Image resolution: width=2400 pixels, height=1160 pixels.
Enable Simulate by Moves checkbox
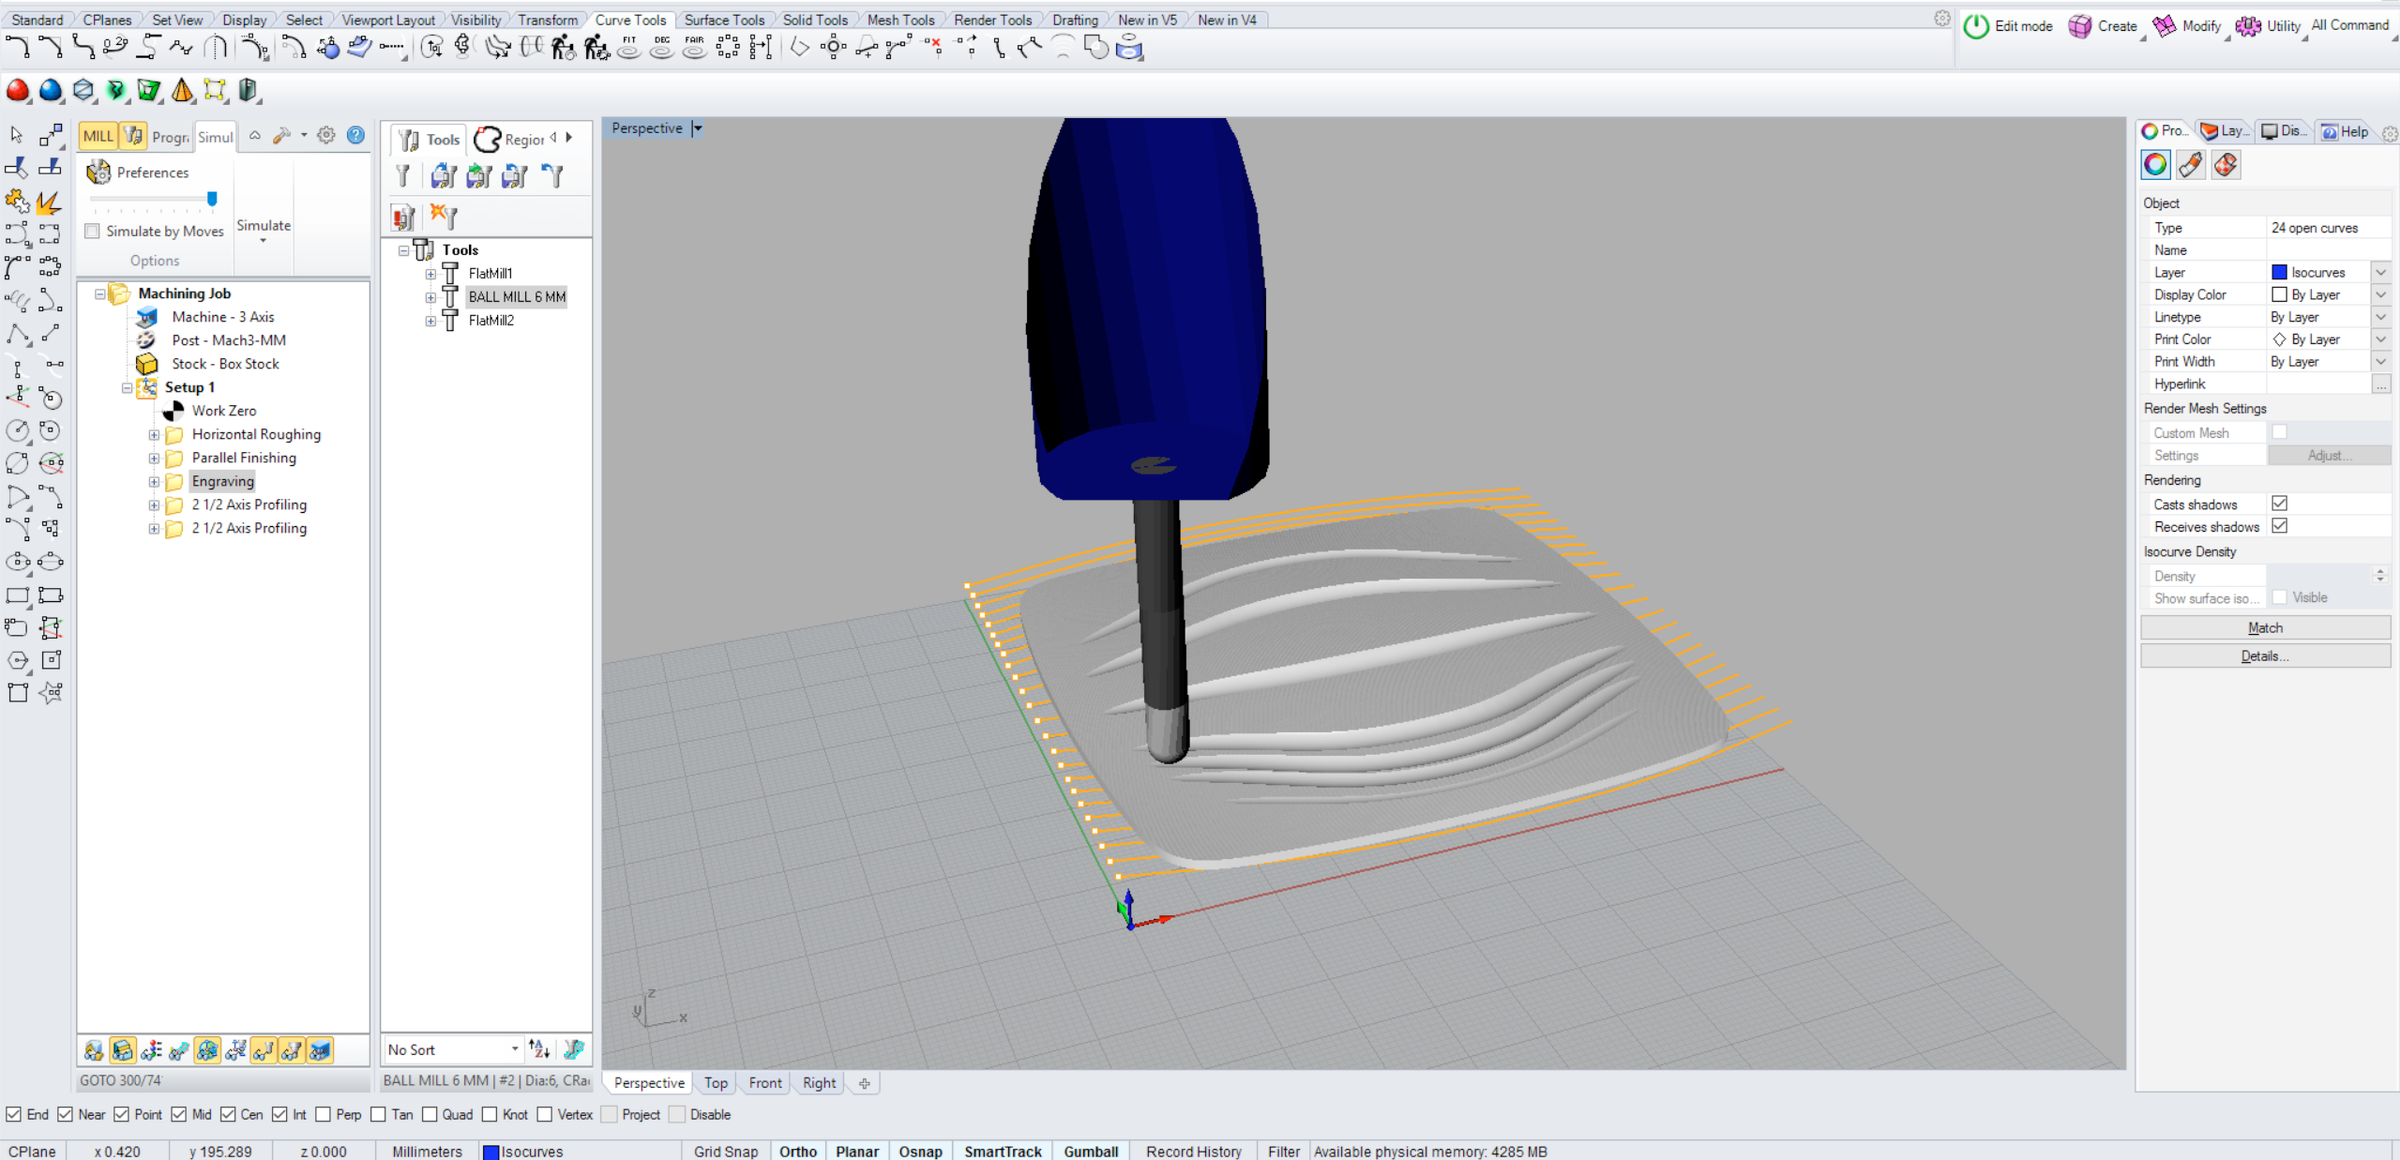click(x=93, y=231)
